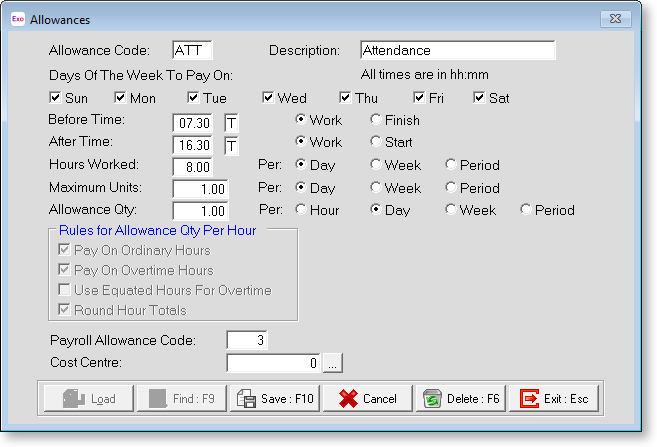The width and height of the screenshot is (657, 447).
Task: Click the Save : F10 button
Action: [x=275, y=398]
